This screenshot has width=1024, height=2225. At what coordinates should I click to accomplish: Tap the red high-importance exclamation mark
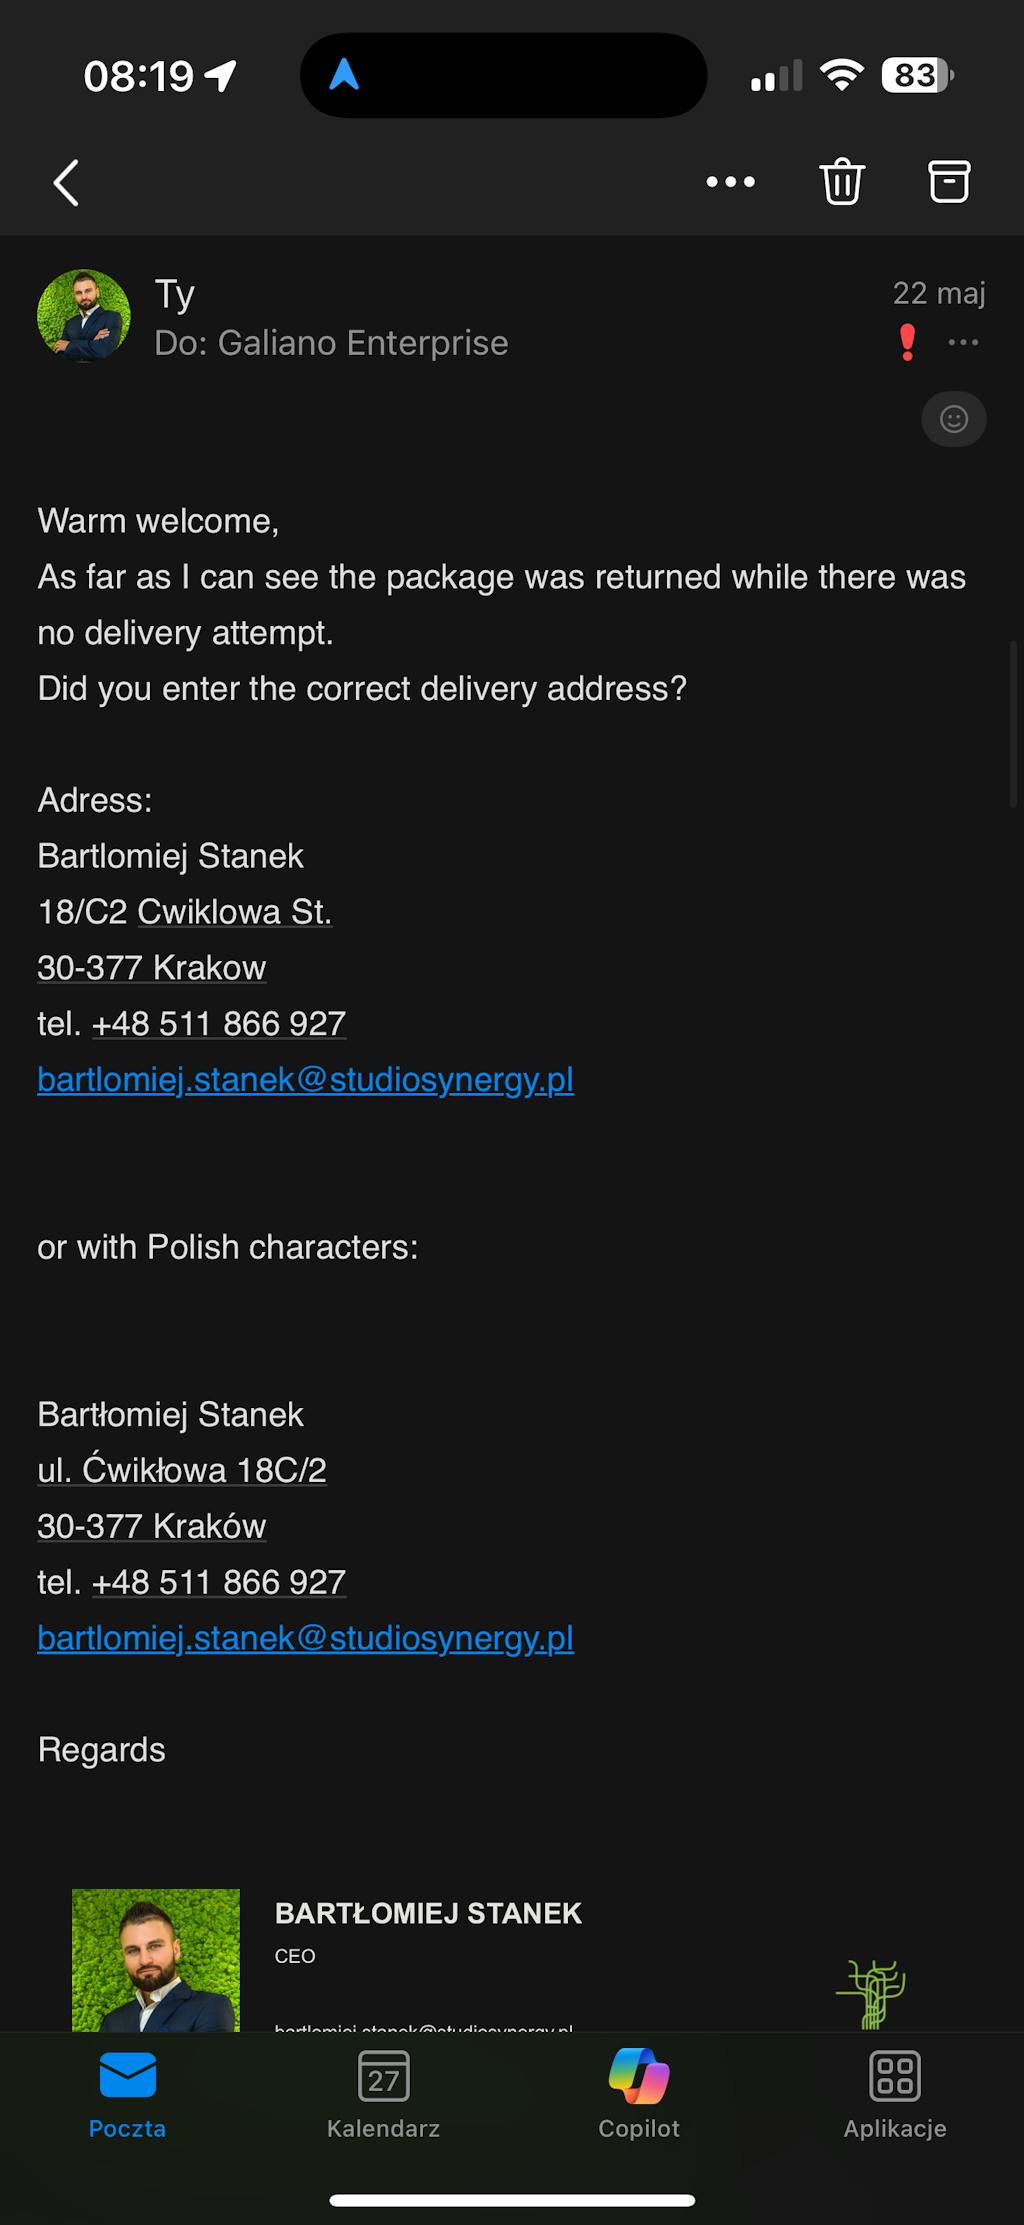pyautogui.click(x=907, y=343)
